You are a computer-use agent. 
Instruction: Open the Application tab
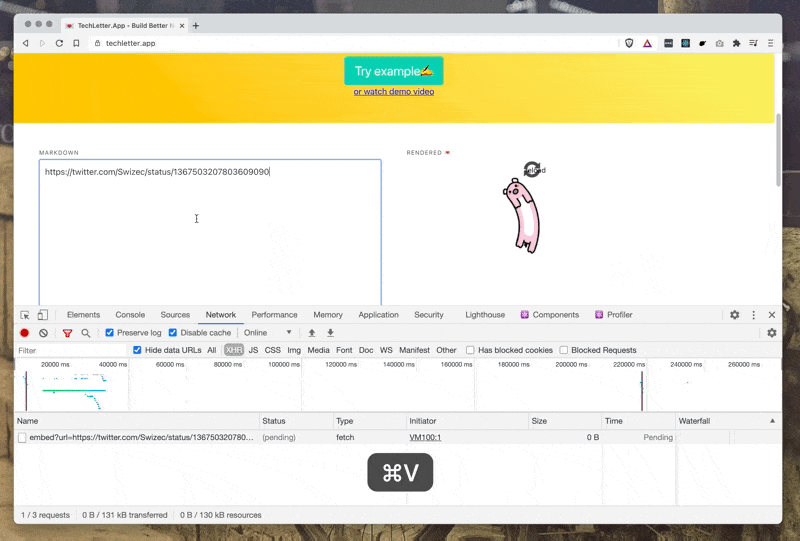(378, 315)
